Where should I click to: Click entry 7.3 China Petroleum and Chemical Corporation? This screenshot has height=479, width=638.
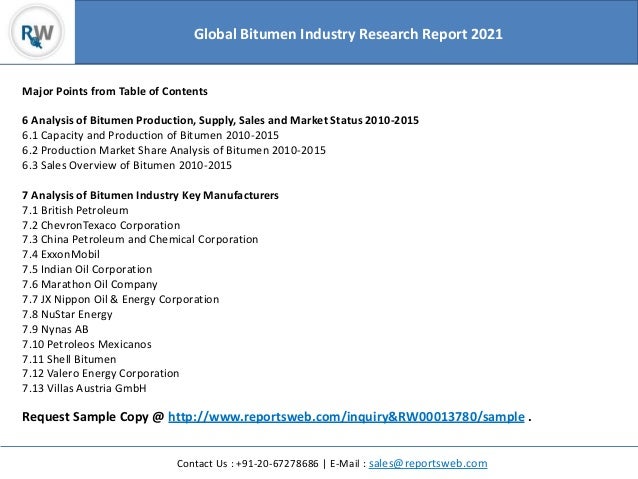click(x=140, y=239)
